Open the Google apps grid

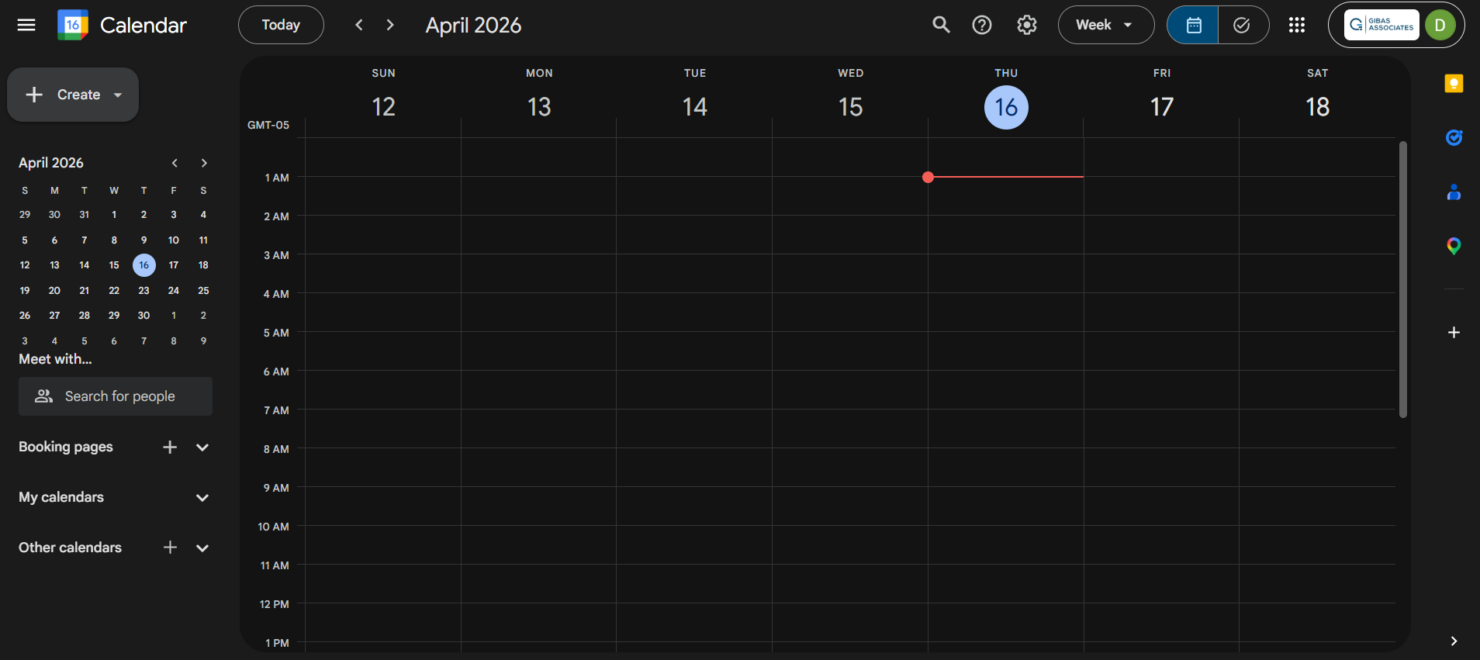pyautogui.click(x=1297, y=24)
